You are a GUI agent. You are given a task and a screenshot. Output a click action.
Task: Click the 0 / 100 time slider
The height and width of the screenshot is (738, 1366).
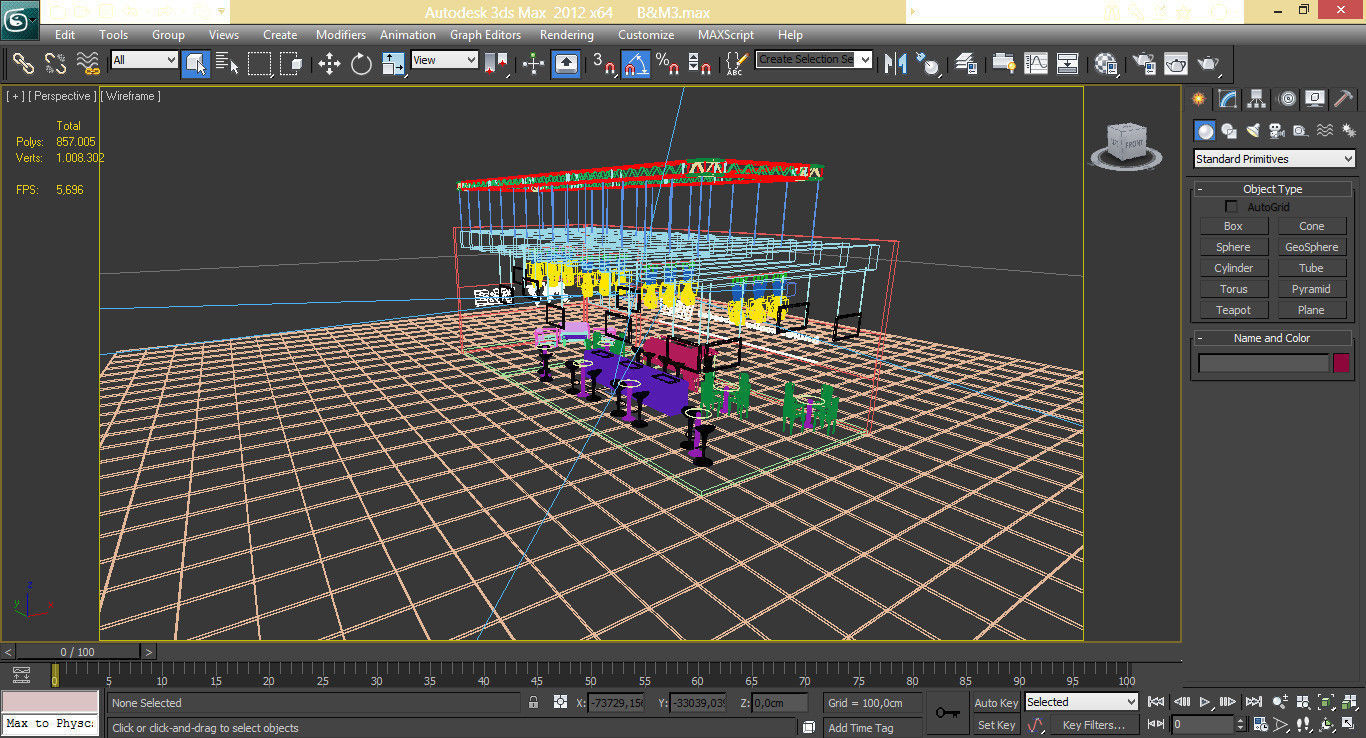pos(78,652)
